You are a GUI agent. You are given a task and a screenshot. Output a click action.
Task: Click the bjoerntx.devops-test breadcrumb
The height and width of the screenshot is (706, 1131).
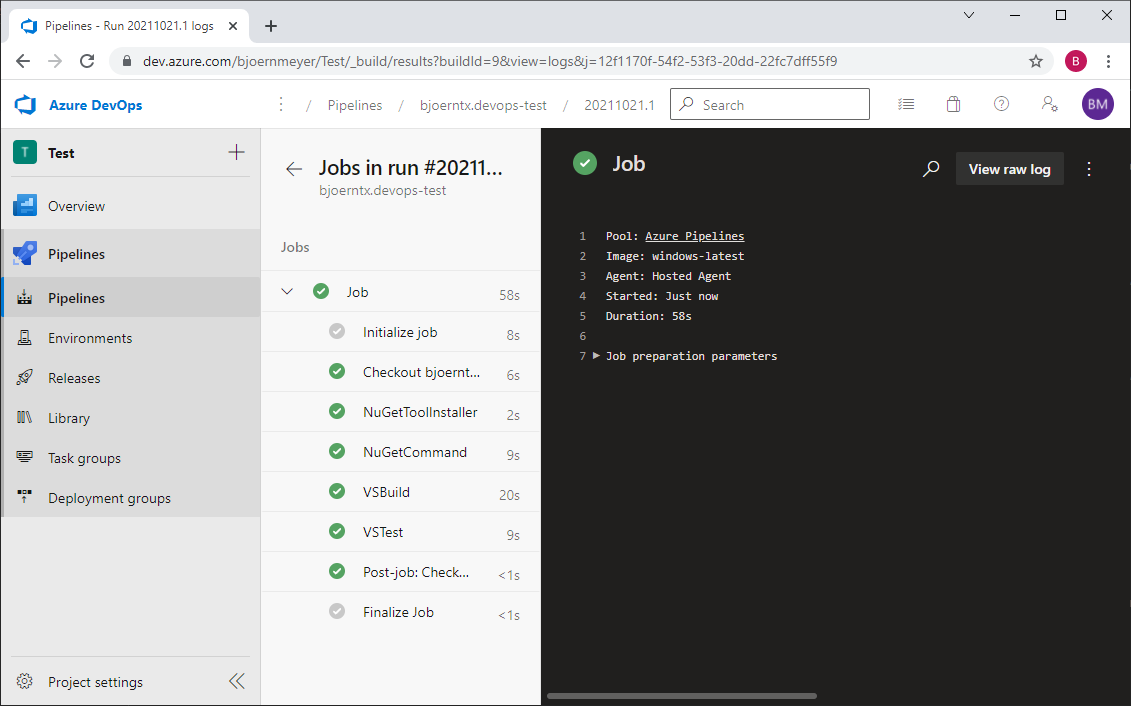tap(483, 105)
